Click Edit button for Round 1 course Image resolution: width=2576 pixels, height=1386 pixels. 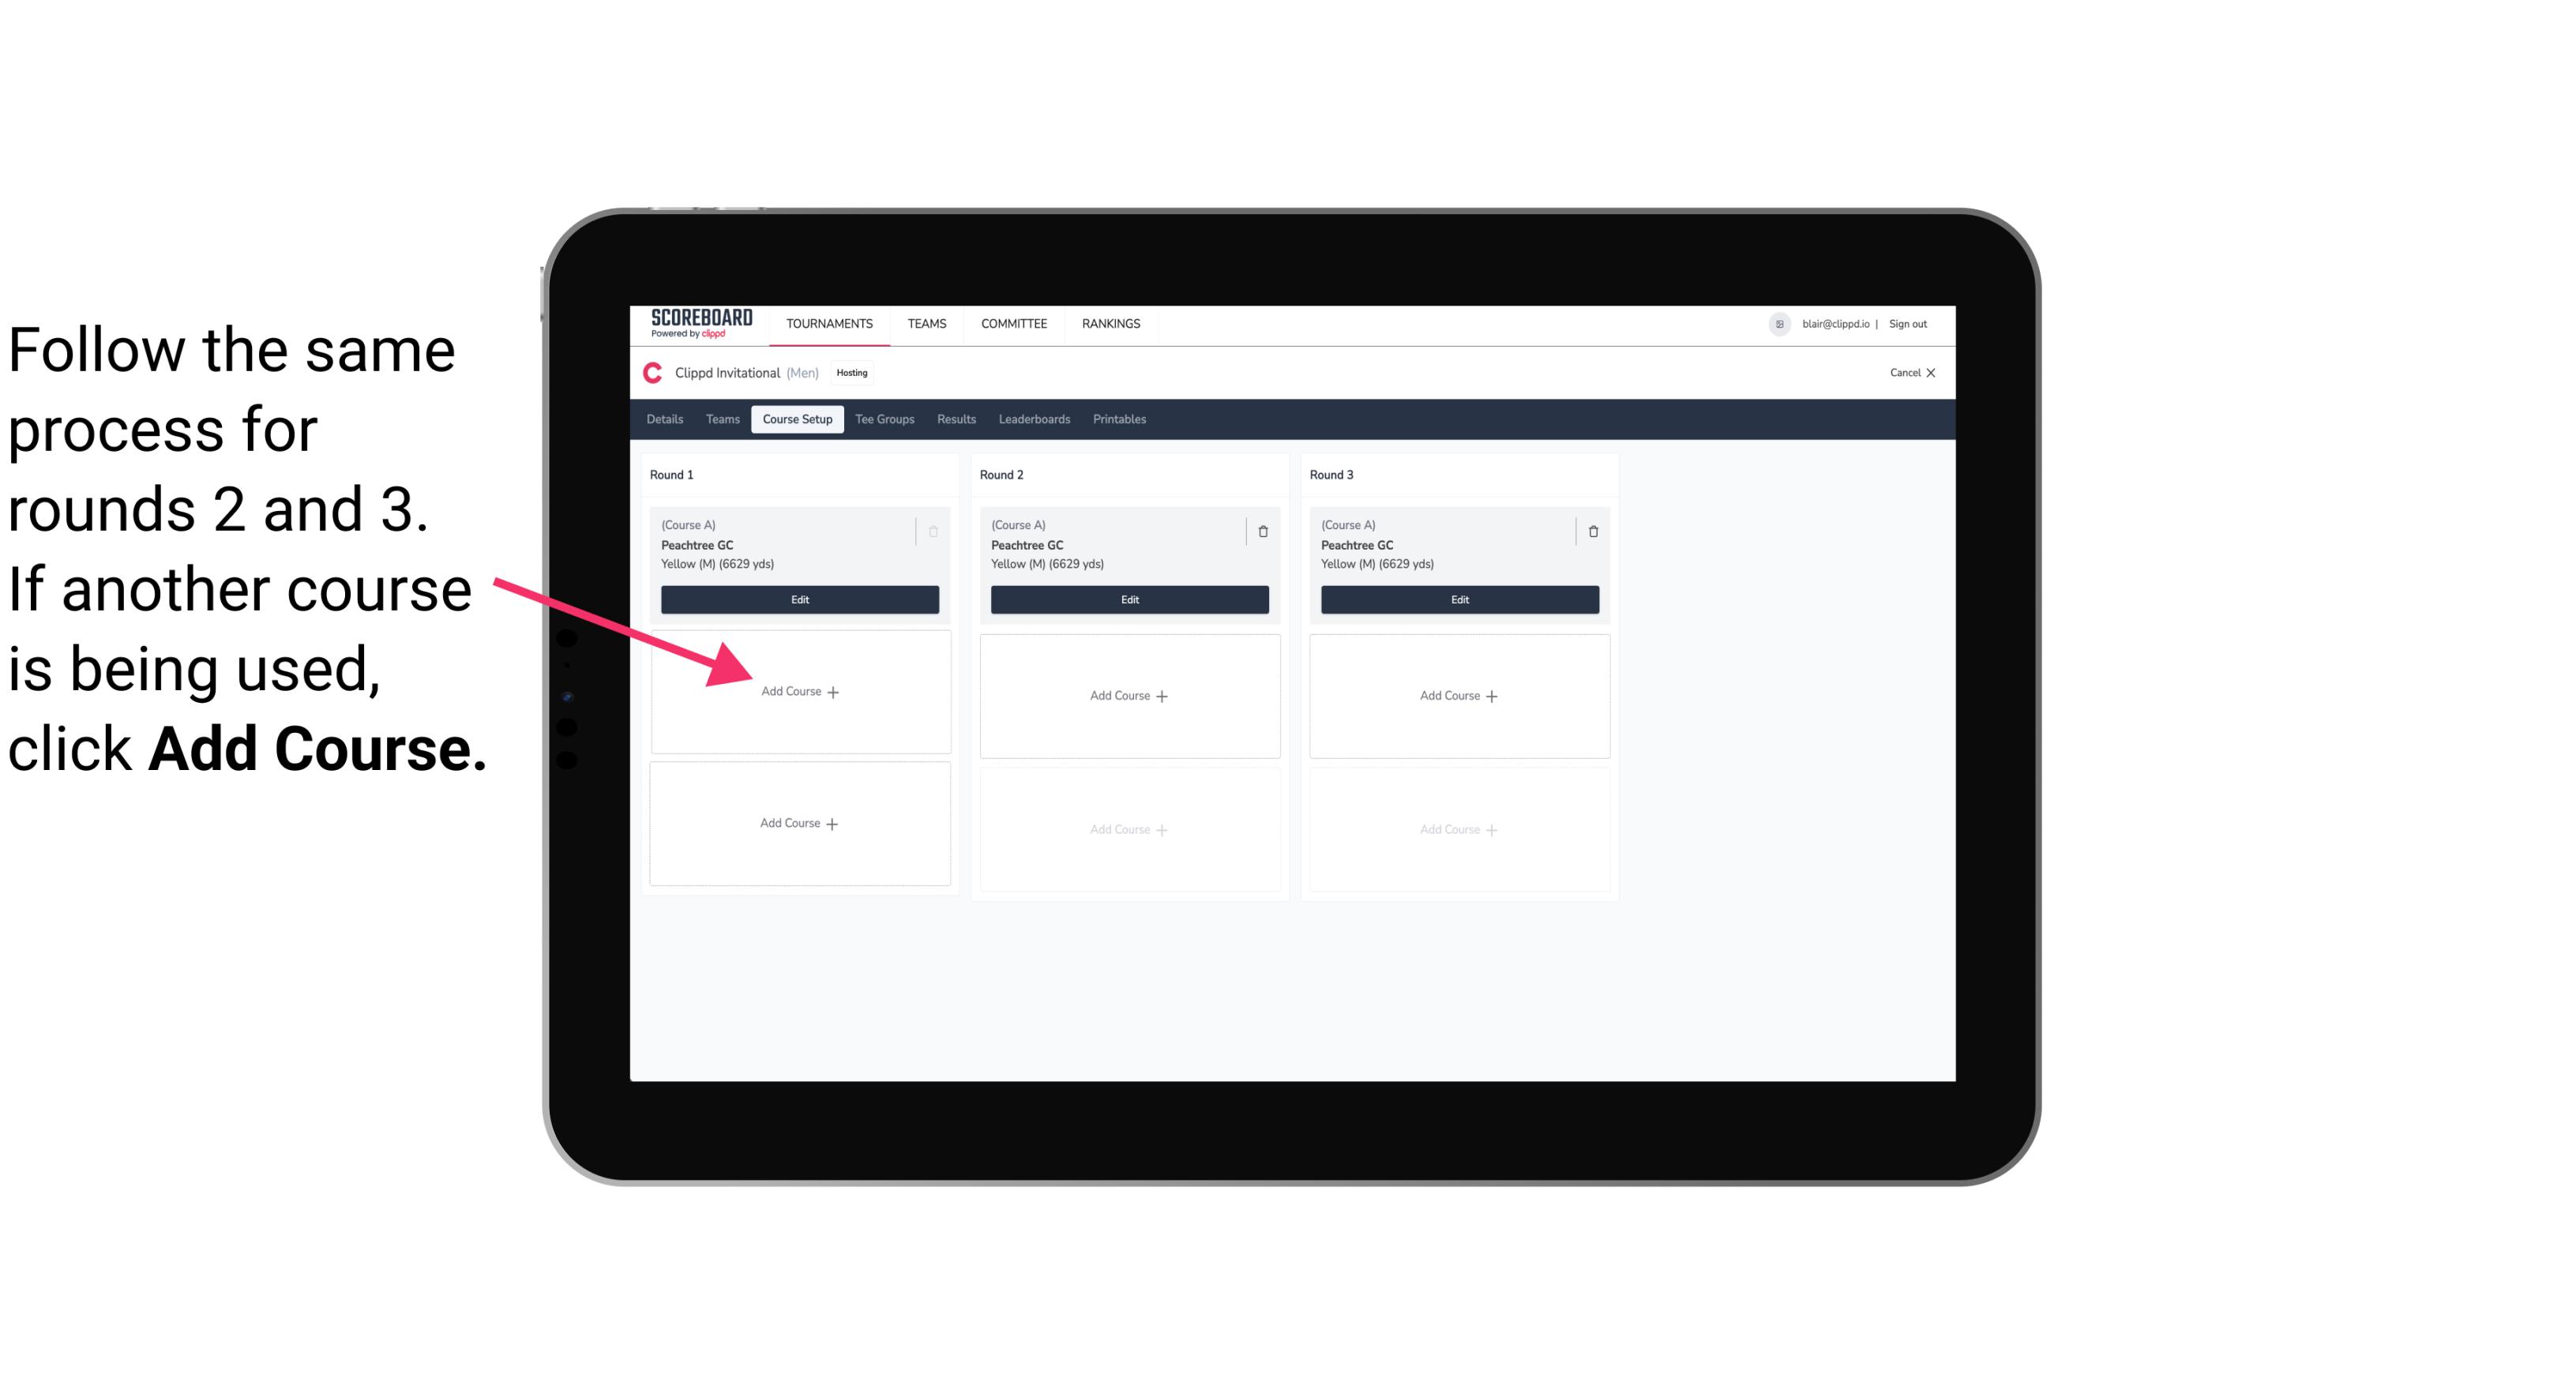(798, 601)
